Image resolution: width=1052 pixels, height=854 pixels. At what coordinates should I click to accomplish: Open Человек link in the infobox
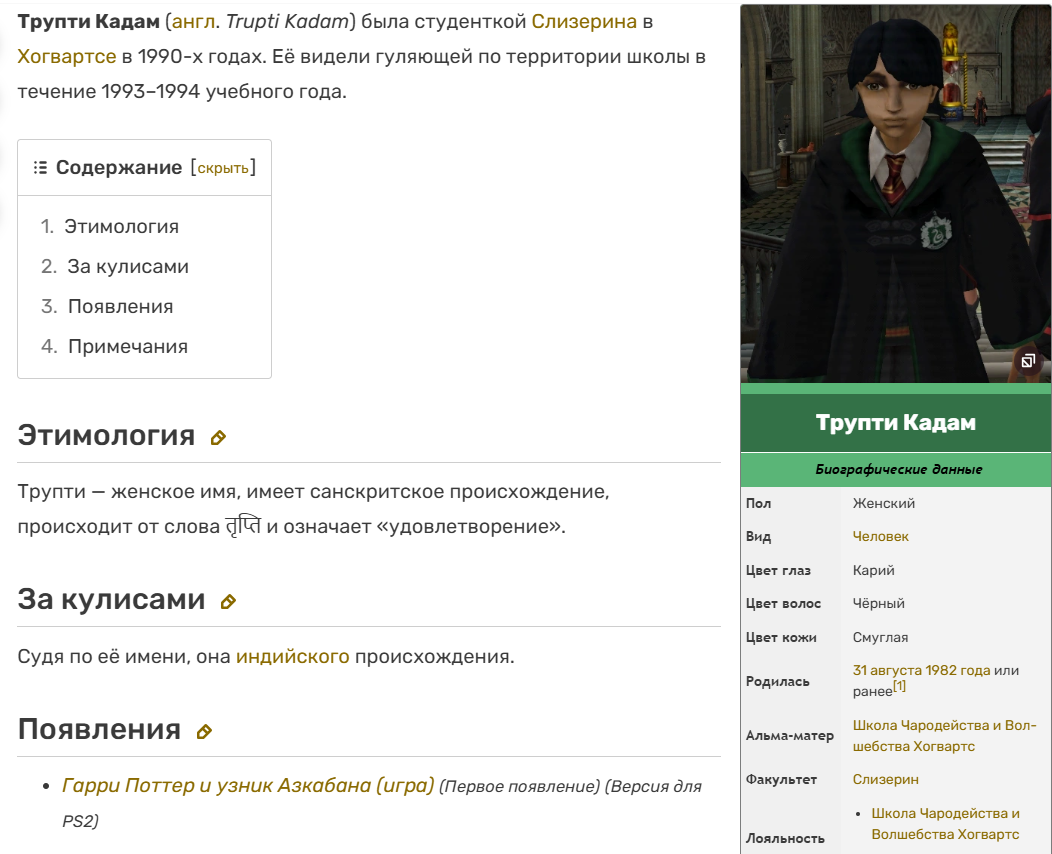point(880,536)
